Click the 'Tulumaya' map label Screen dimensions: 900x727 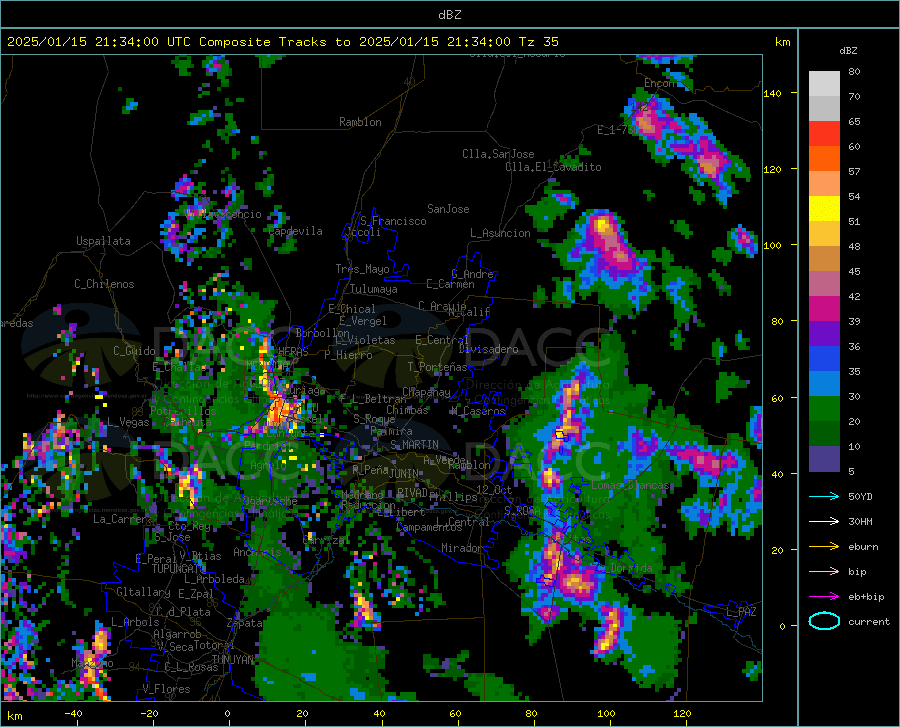click(x=373, y=289)
